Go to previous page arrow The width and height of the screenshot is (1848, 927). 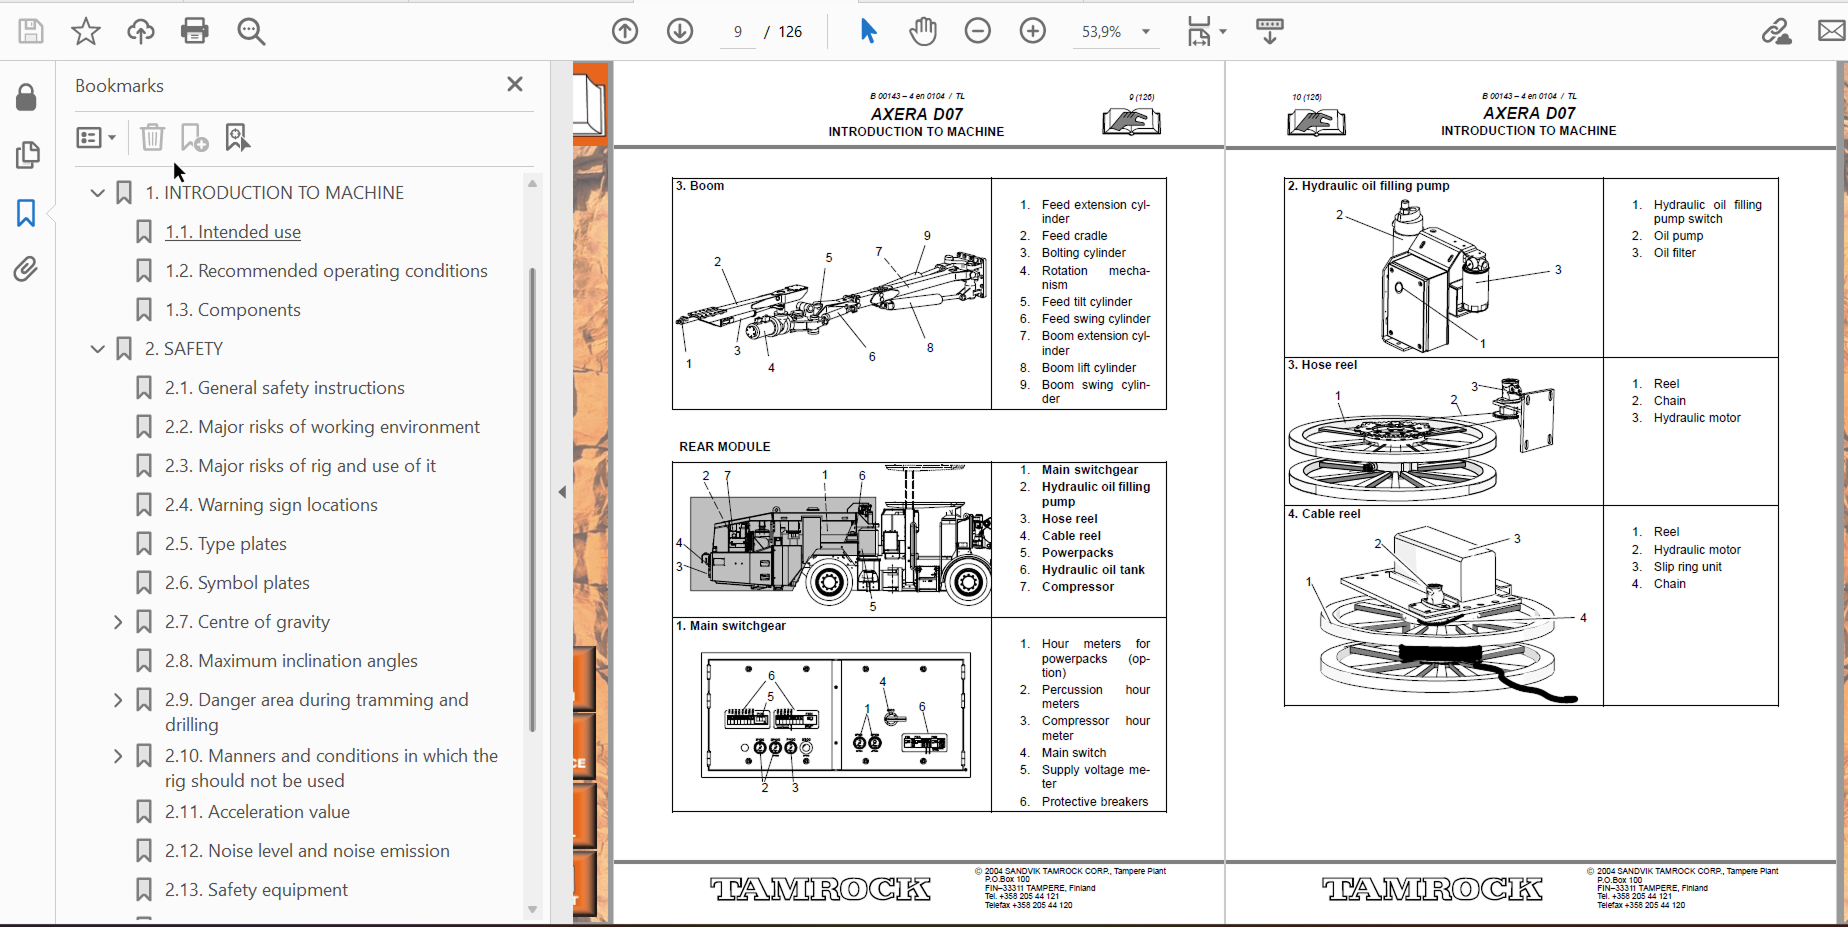click(625, 31)
